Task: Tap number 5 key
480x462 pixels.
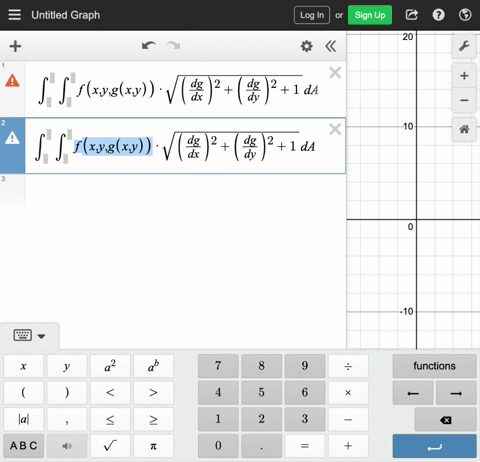Action: (261, 393)
